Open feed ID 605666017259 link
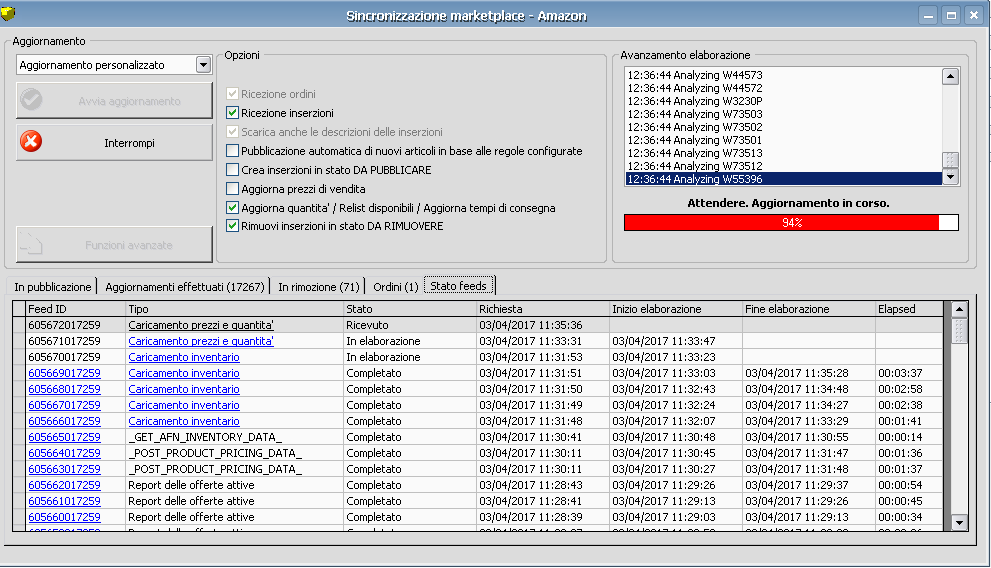The height and width of the screenshot is (568, 991). pyautogui.click(x=64, y=421)
